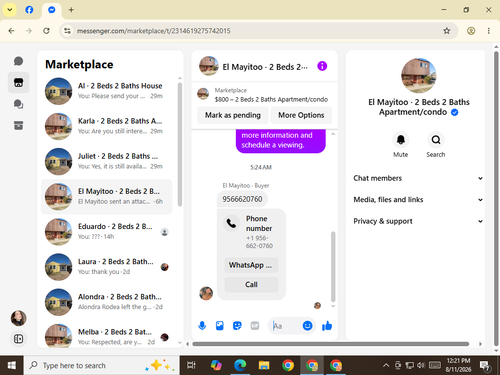Select El Mayitoo conversation in list
The width and height of the screenshot is (500, 375).
pyautogui.click(x=107, y=196)
